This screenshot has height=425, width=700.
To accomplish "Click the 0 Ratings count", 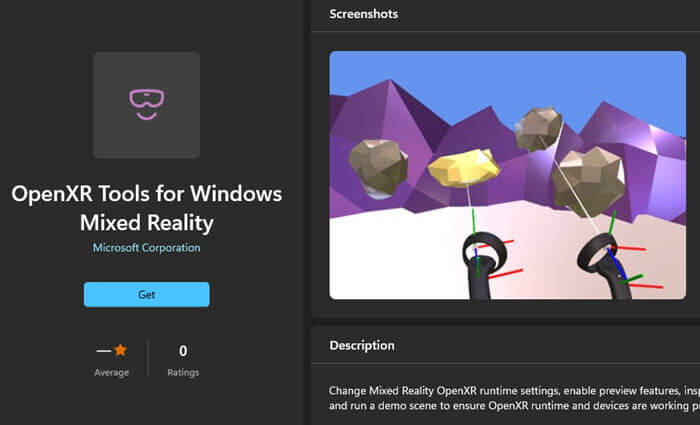I will pyautogui.click(x=183, y=360).
